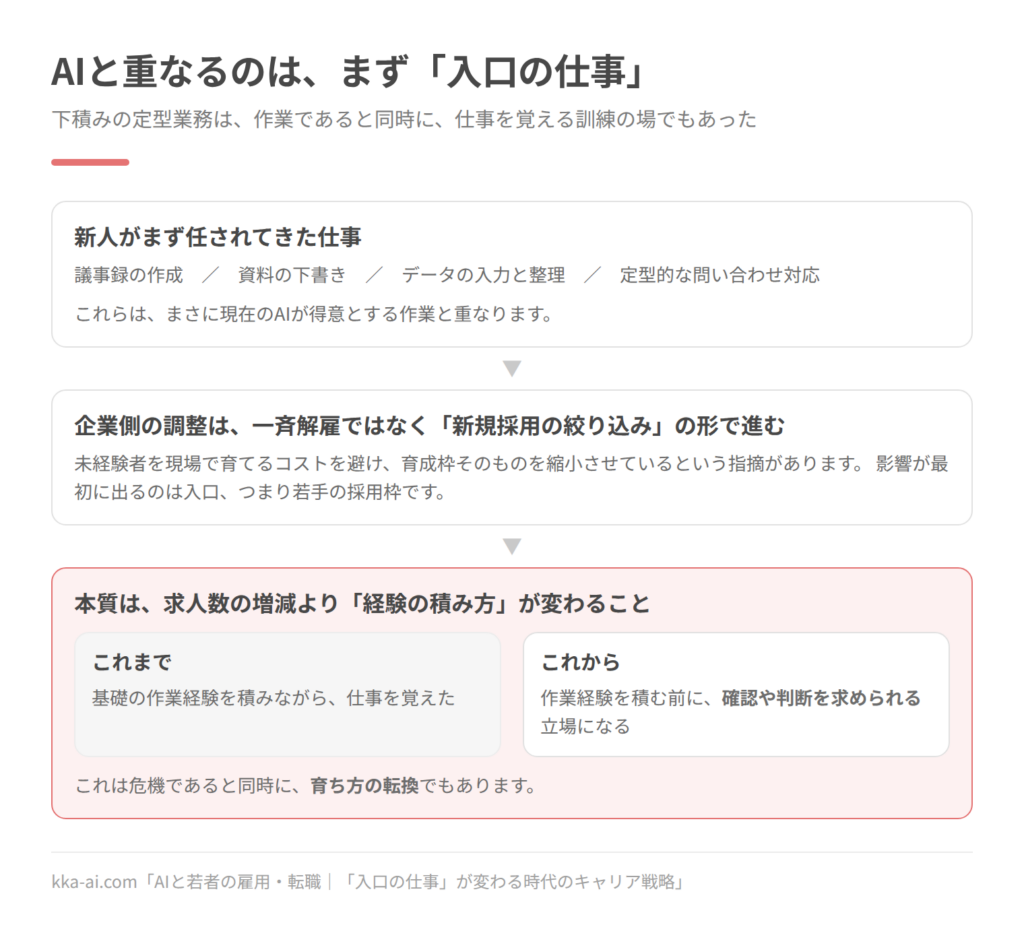Click the heading '本質は、求人数の増減より「経験の積み方」が変わること'
The width and height of the screenshot is (1024, 927).
(x=362, y=604)
